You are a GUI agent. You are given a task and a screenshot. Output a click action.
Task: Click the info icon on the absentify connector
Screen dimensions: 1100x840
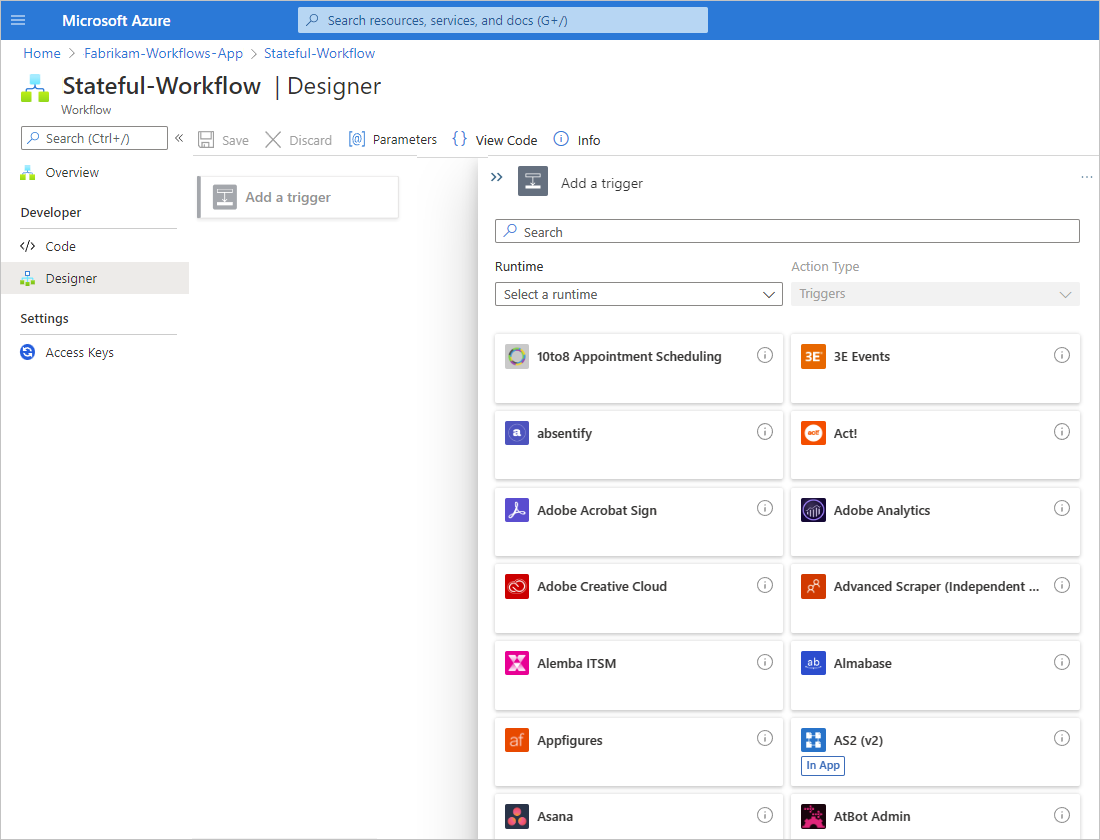[x=765, y=431]
